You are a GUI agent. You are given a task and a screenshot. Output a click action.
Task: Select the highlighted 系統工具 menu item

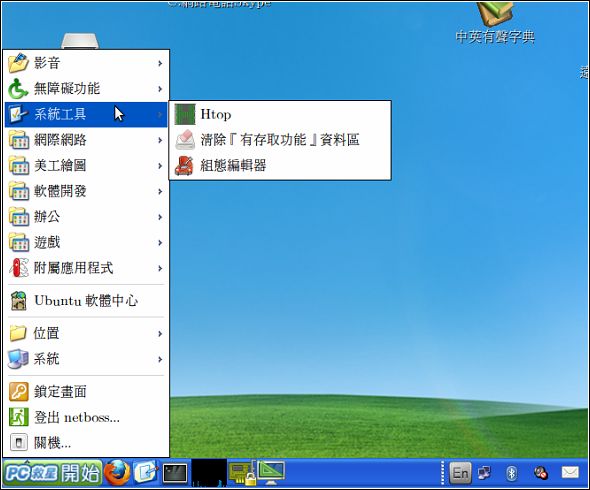pyautogui.click(x=86, y=114)
